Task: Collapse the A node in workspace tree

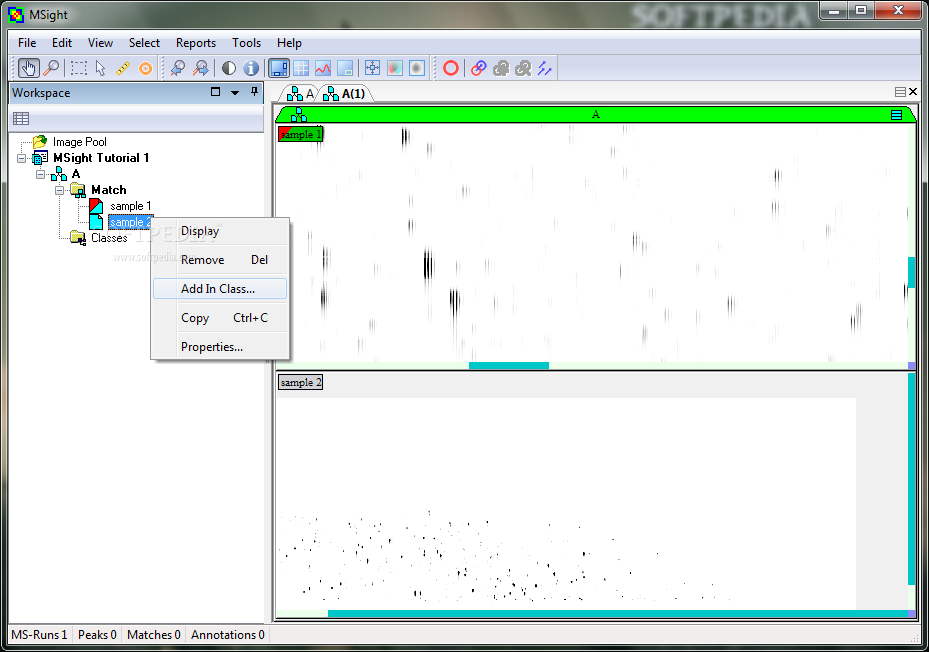Action: [40, 174]
